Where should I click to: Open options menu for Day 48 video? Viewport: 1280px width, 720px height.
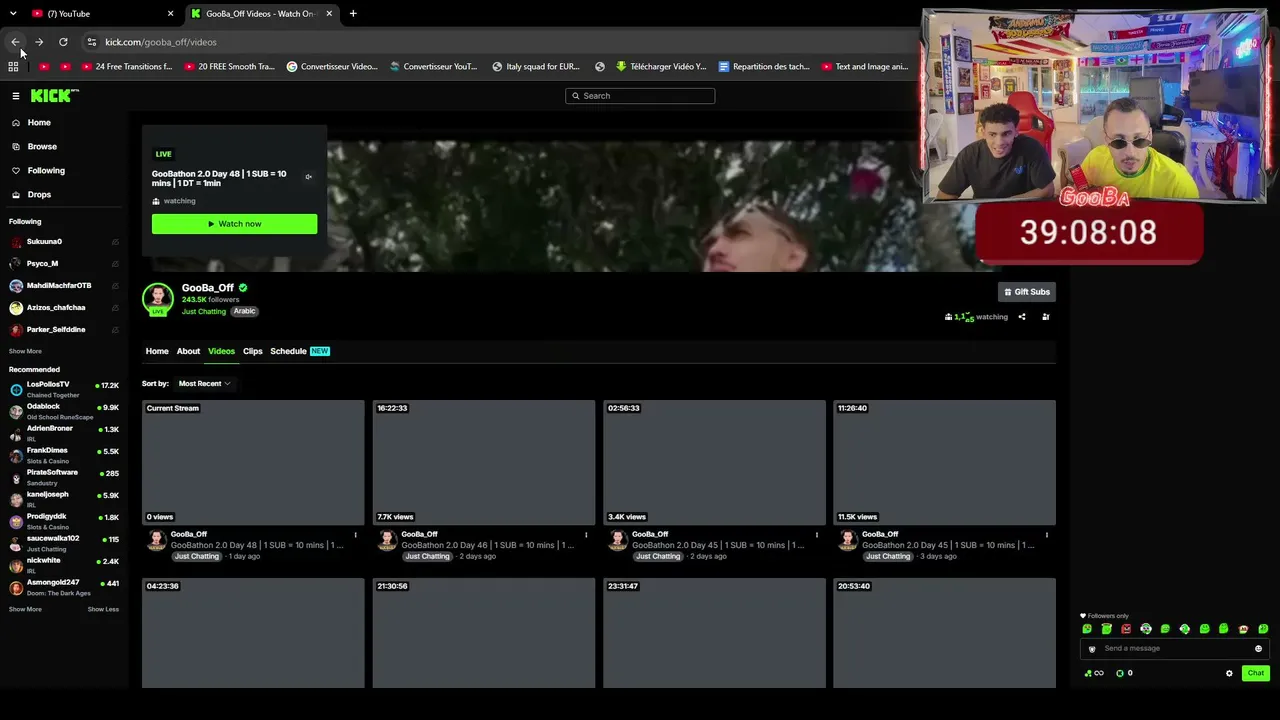point(355,535)
